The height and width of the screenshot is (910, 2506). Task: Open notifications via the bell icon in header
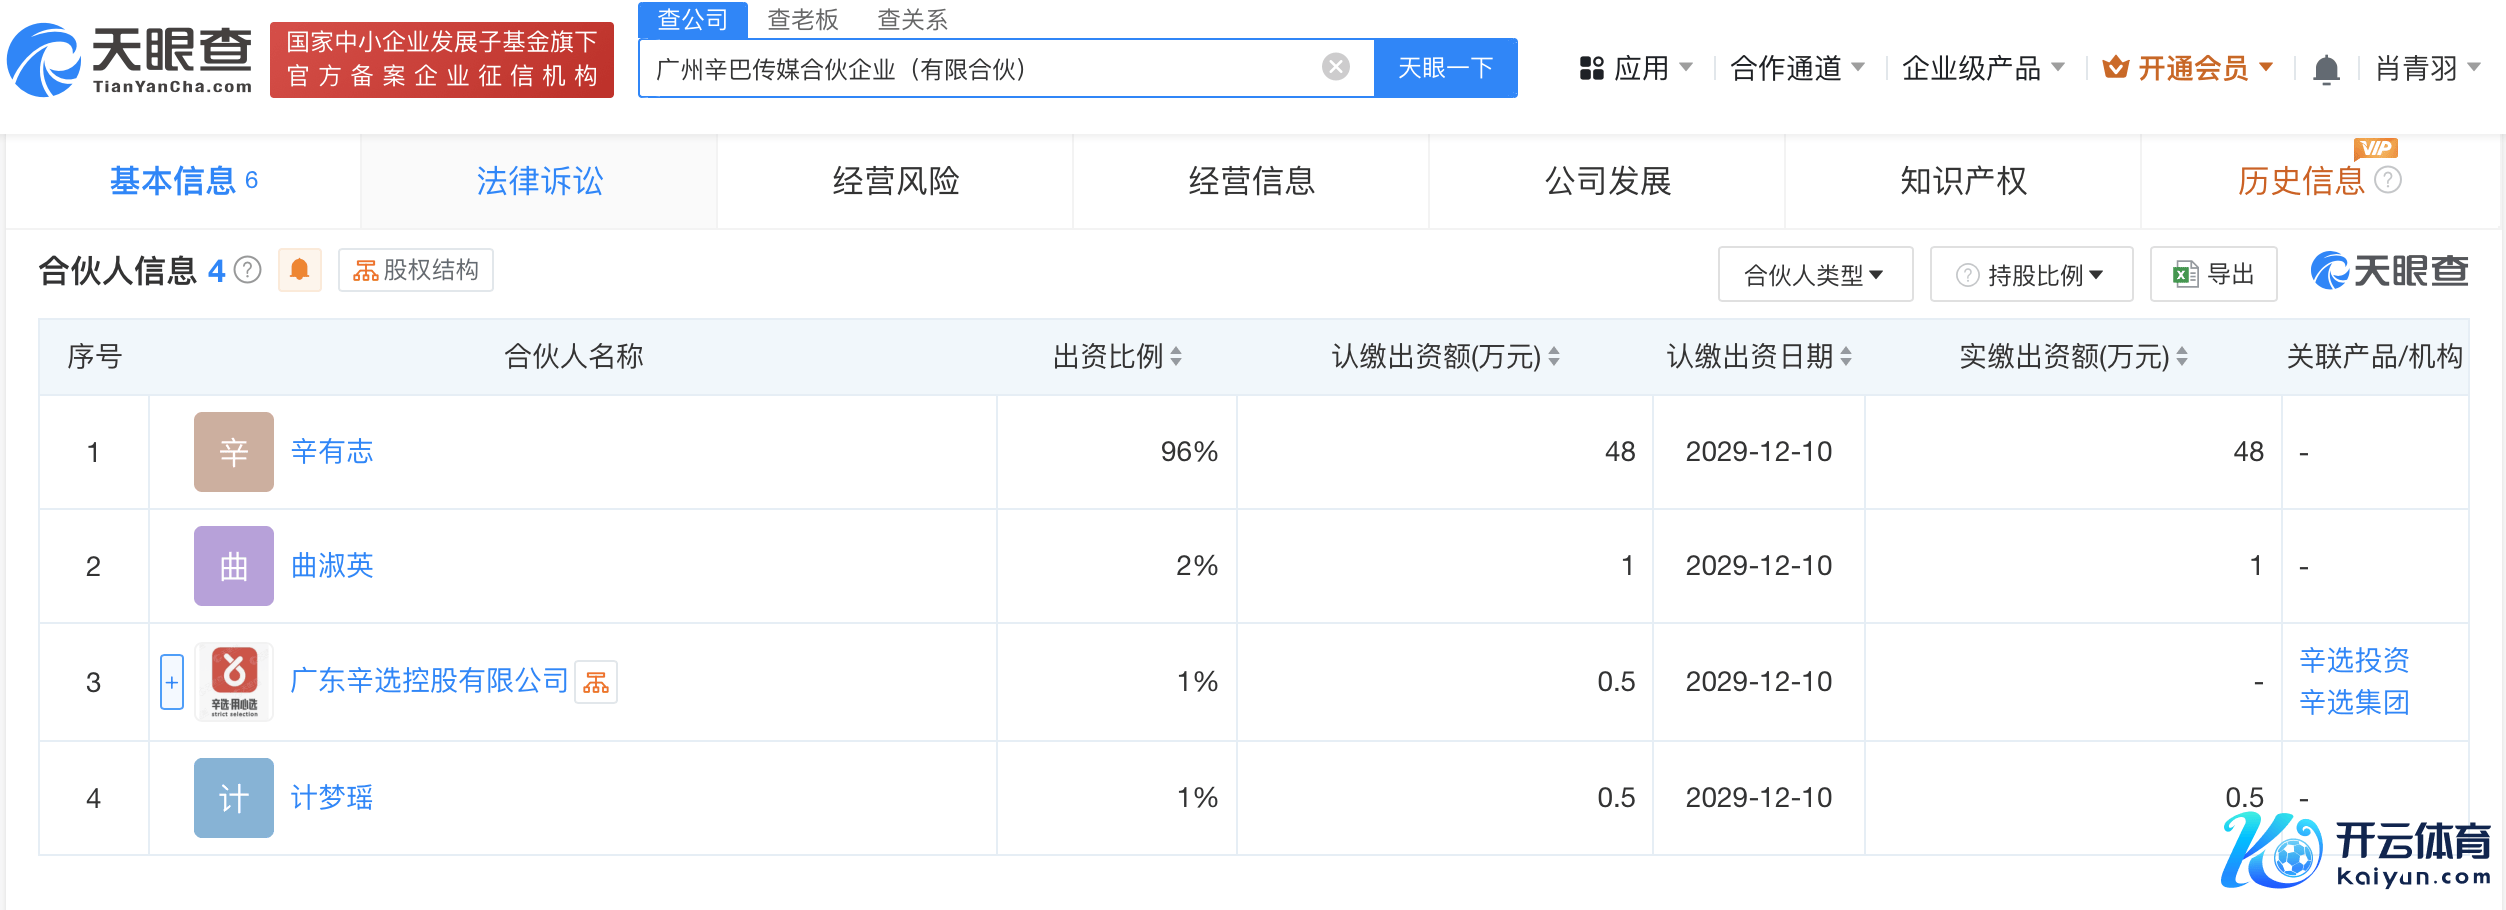click(x=2326, y=70)
